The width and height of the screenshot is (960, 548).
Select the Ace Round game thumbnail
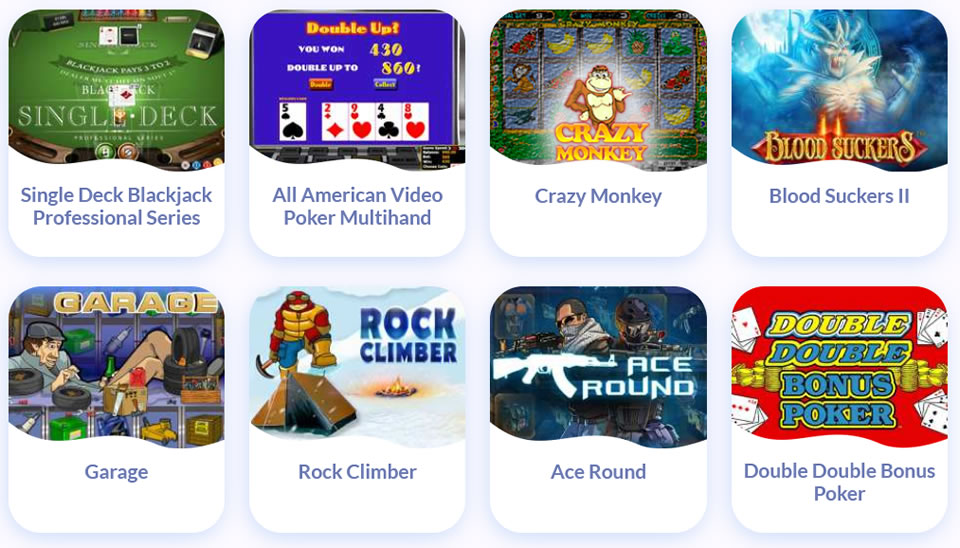(598, 366)
